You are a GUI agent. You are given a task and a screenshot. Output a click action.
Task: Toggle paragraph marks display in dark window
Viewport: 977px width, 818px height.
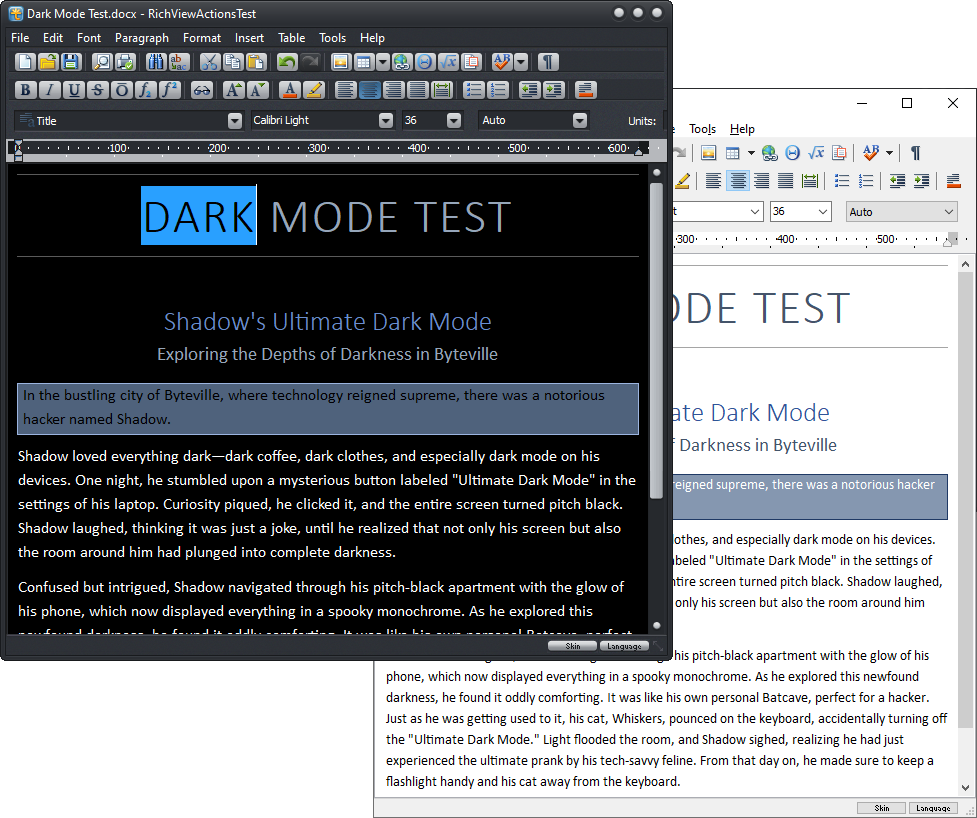(x=548, y=62)
